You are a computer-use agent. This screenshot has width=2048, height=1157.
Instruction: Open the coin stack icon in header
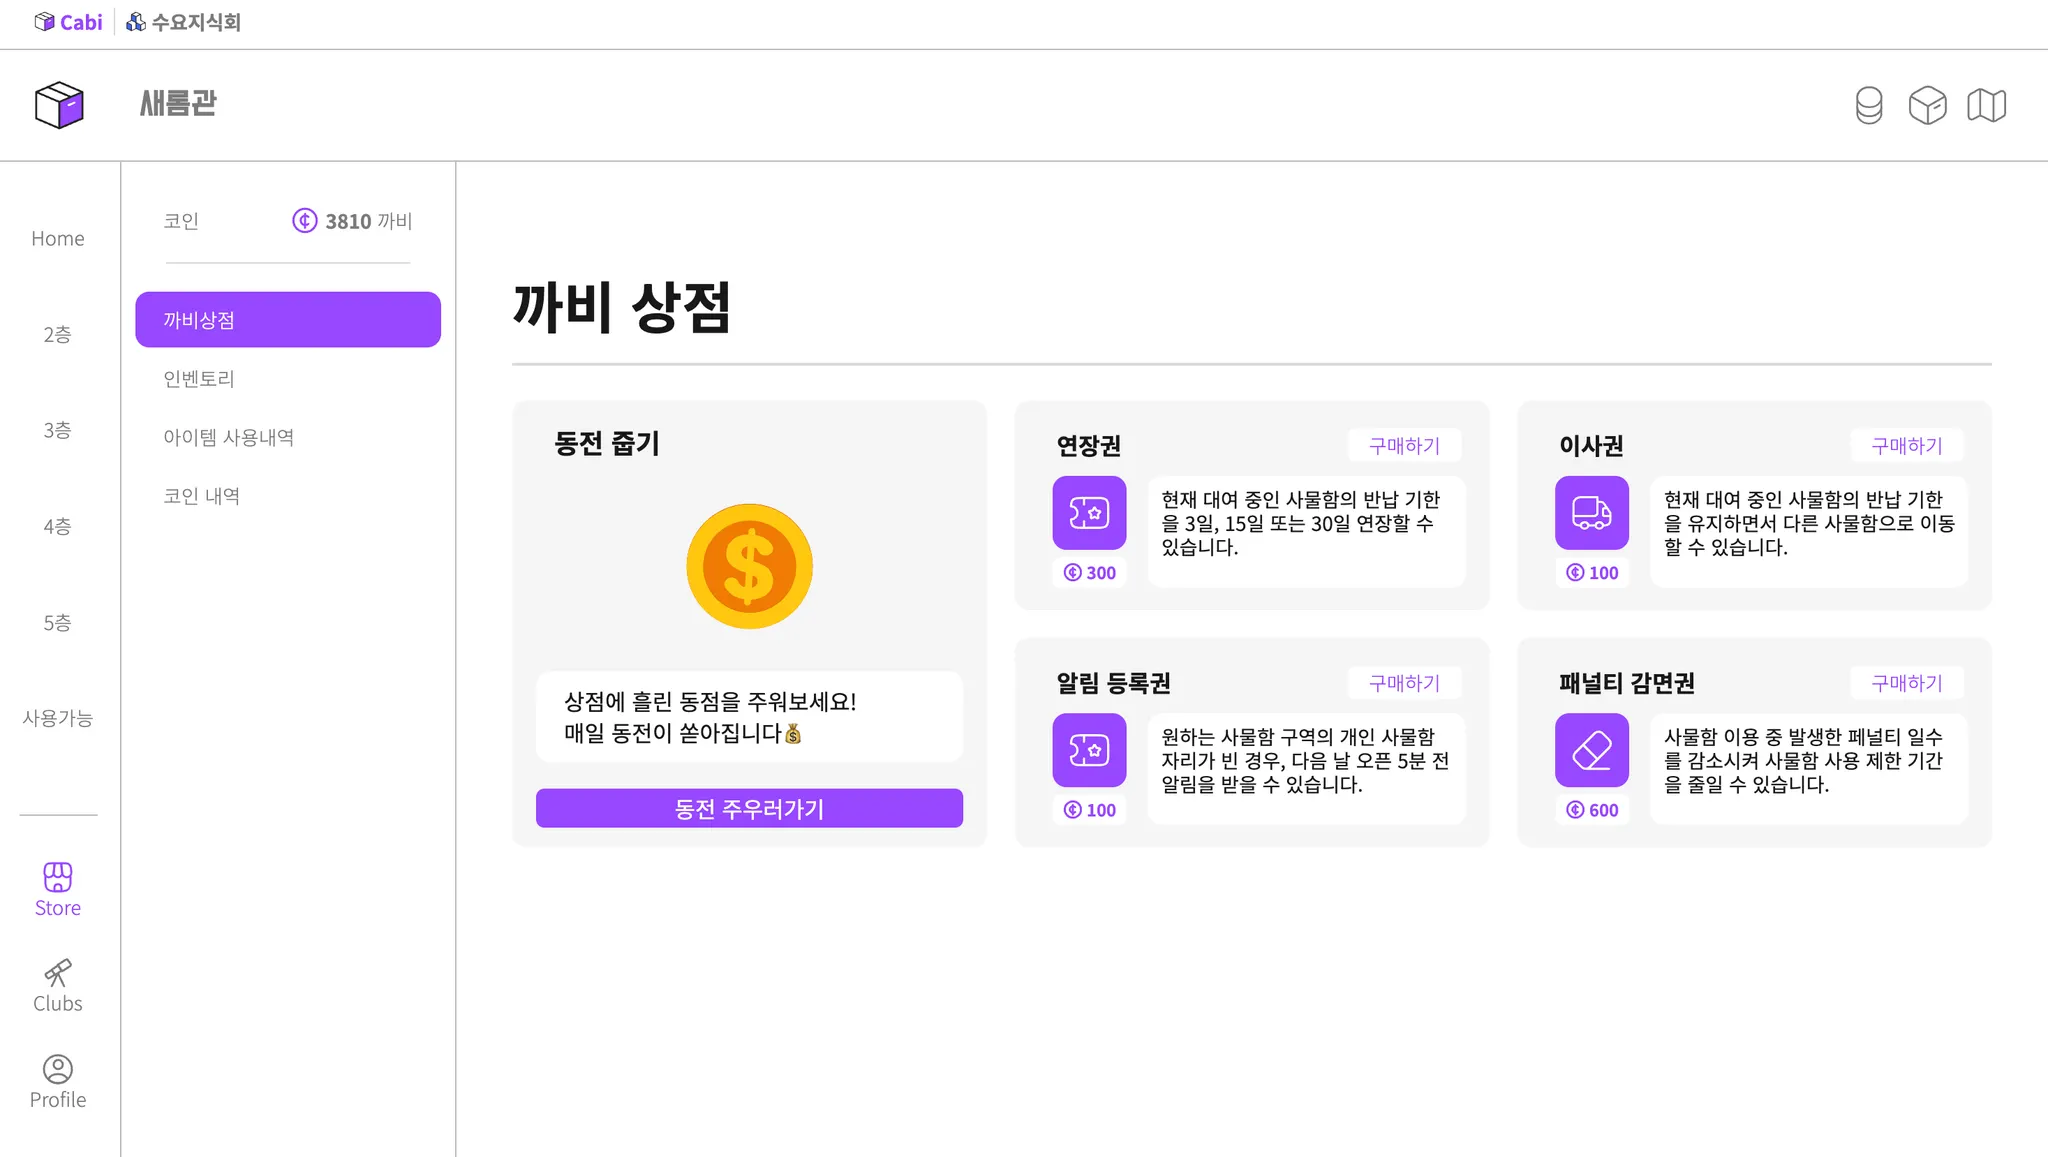[x=1868, y=105]
